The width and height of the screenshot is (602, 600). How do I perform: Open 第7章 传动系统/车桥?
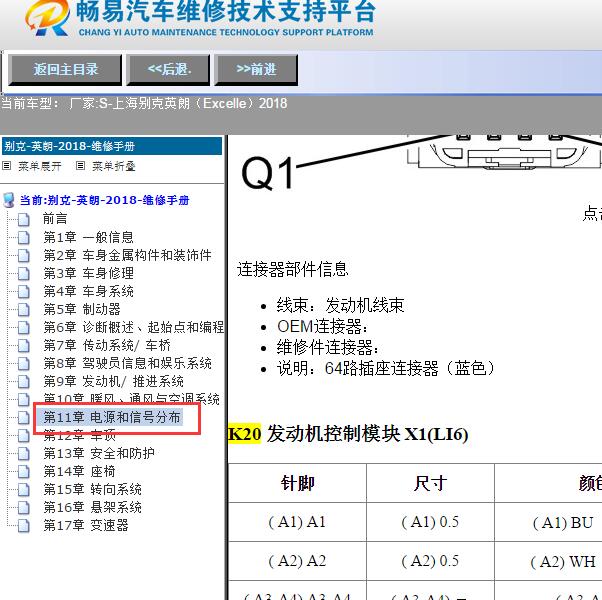coord(107,345)
